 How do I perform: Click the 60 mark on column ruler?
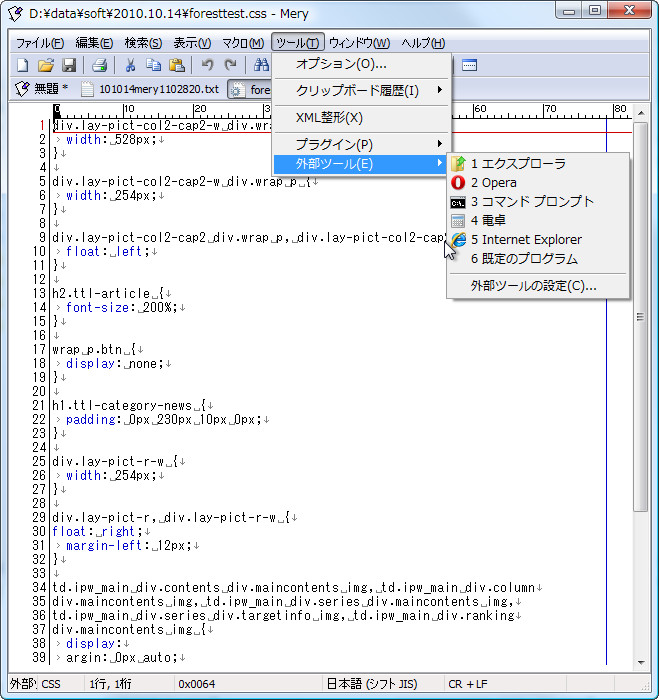(x=480, y=108)
